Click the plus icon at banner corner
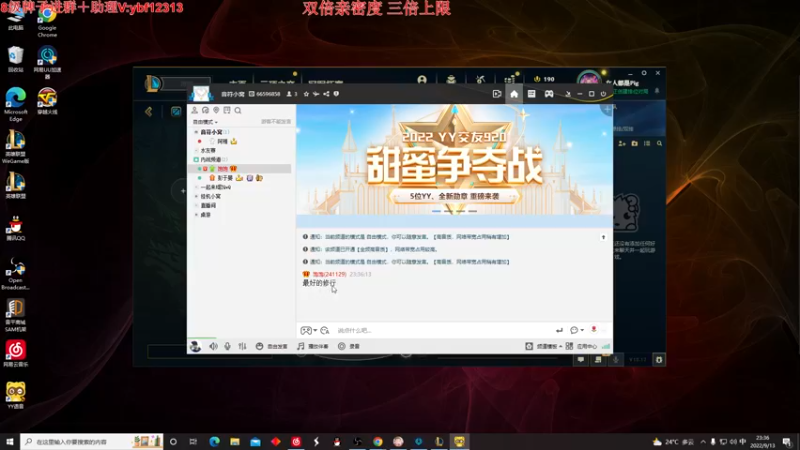 tap(607, 110)
